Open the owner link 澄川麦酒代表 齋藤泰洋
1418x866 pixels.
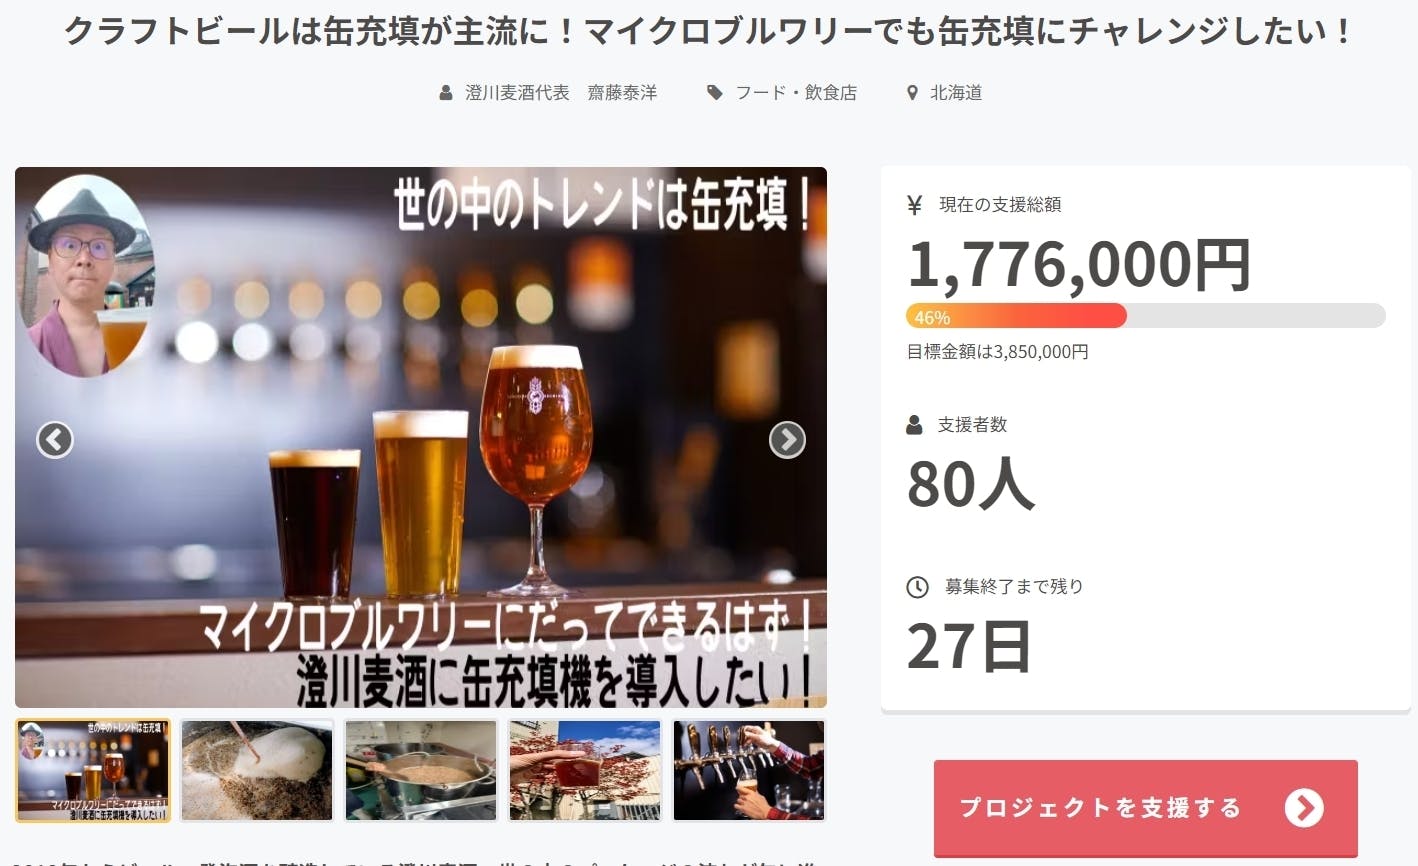[561, 93]
